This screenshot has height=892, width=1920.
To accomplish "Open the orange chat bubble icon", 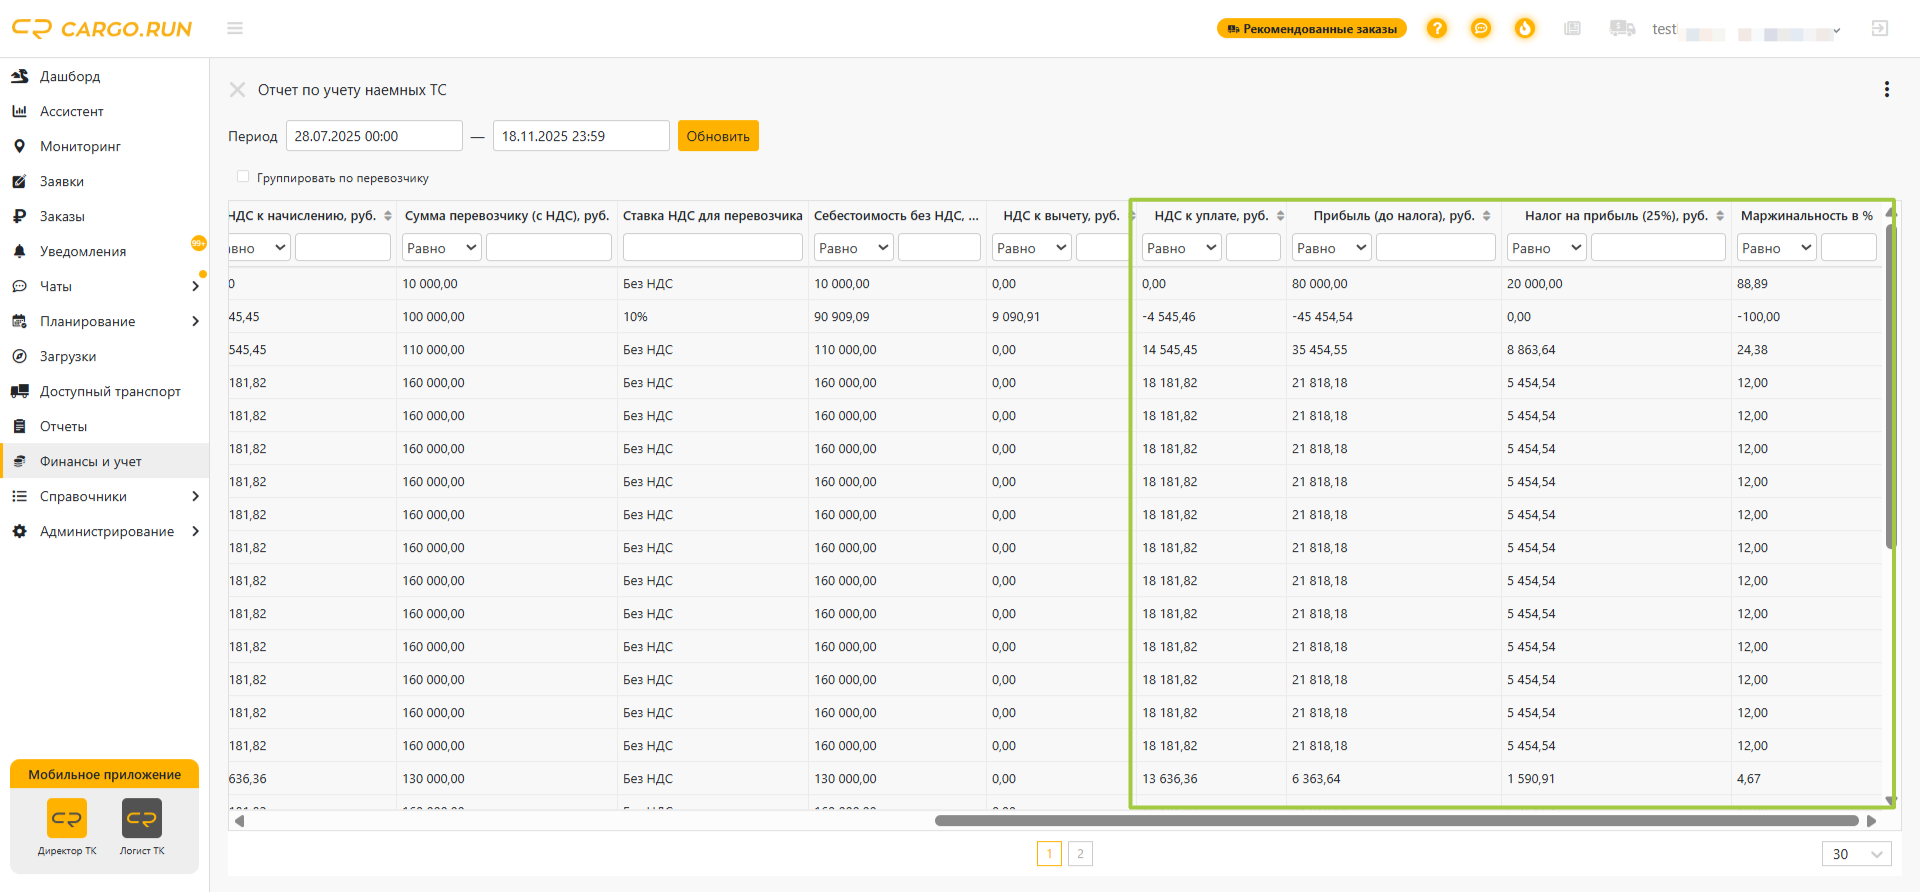I will click(x=1481, y=28).
